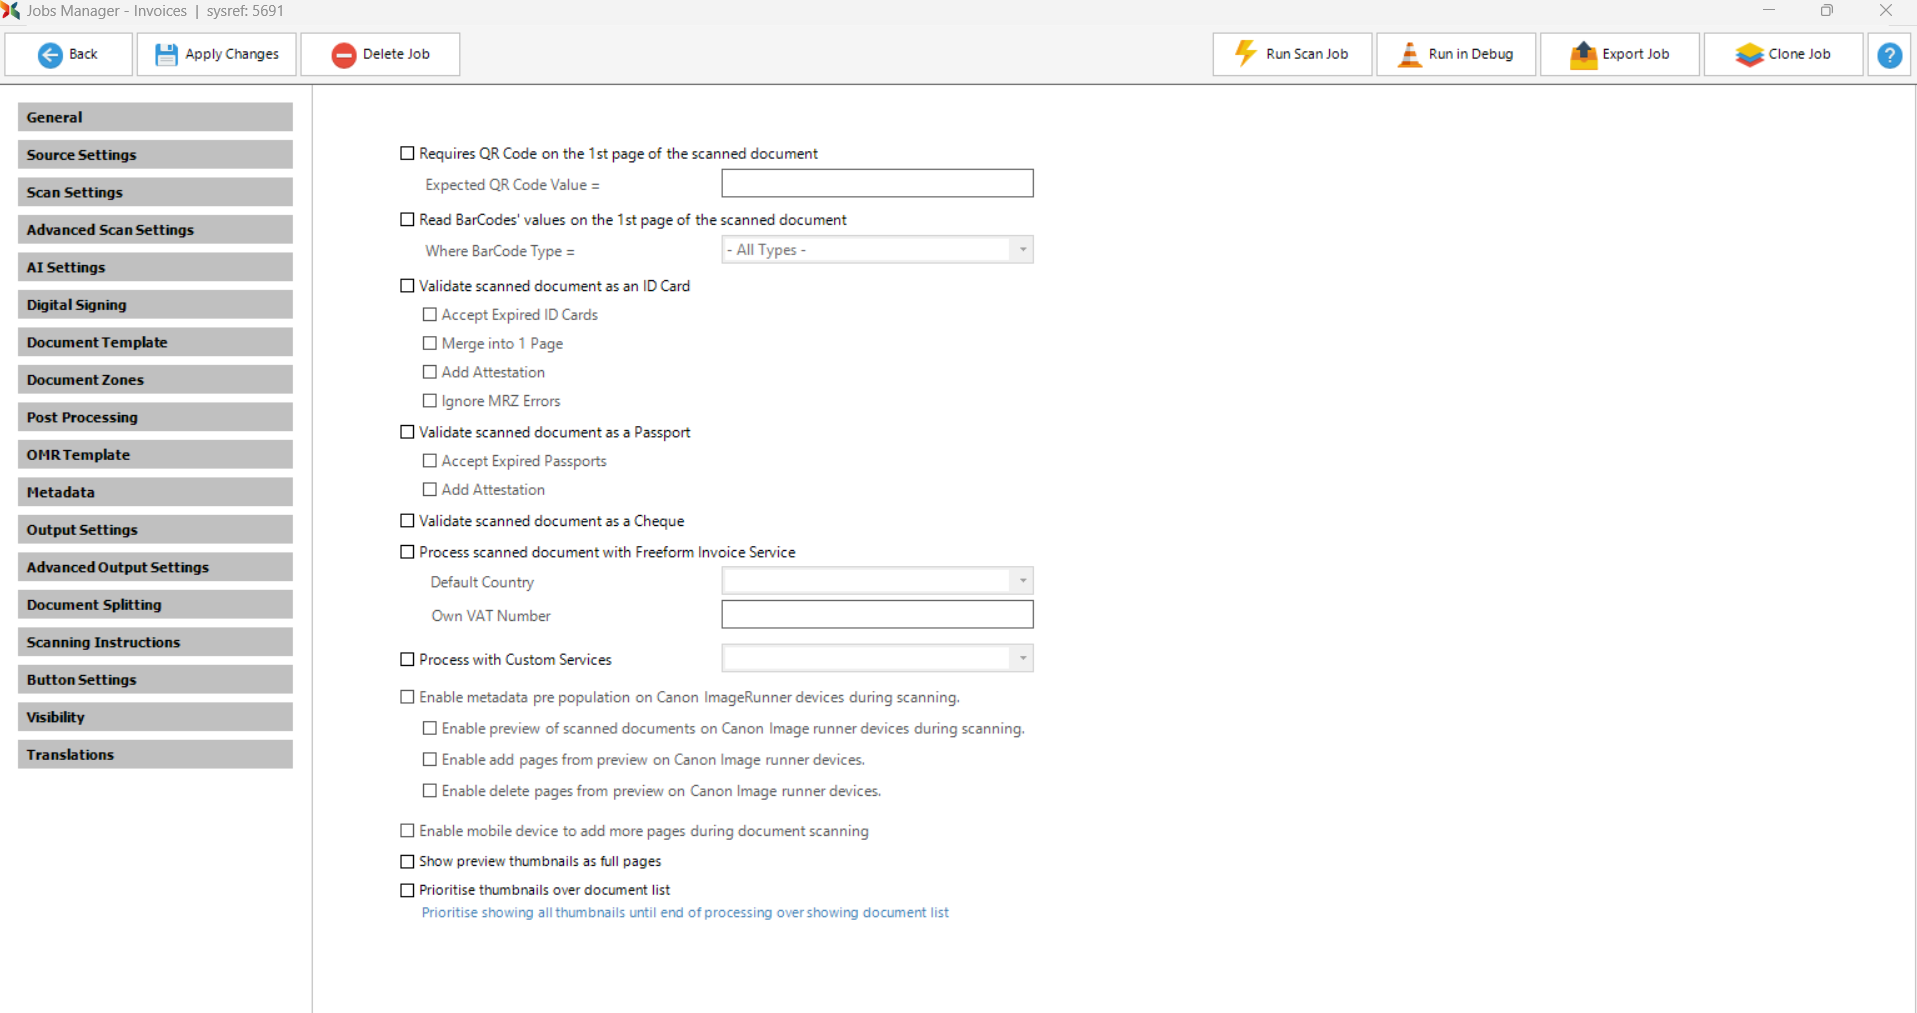Enable Process with Freeform Invoice Service
The width and height of the screenshot is (1917, 1013).
pyautogui.click(x=407, y=552)
